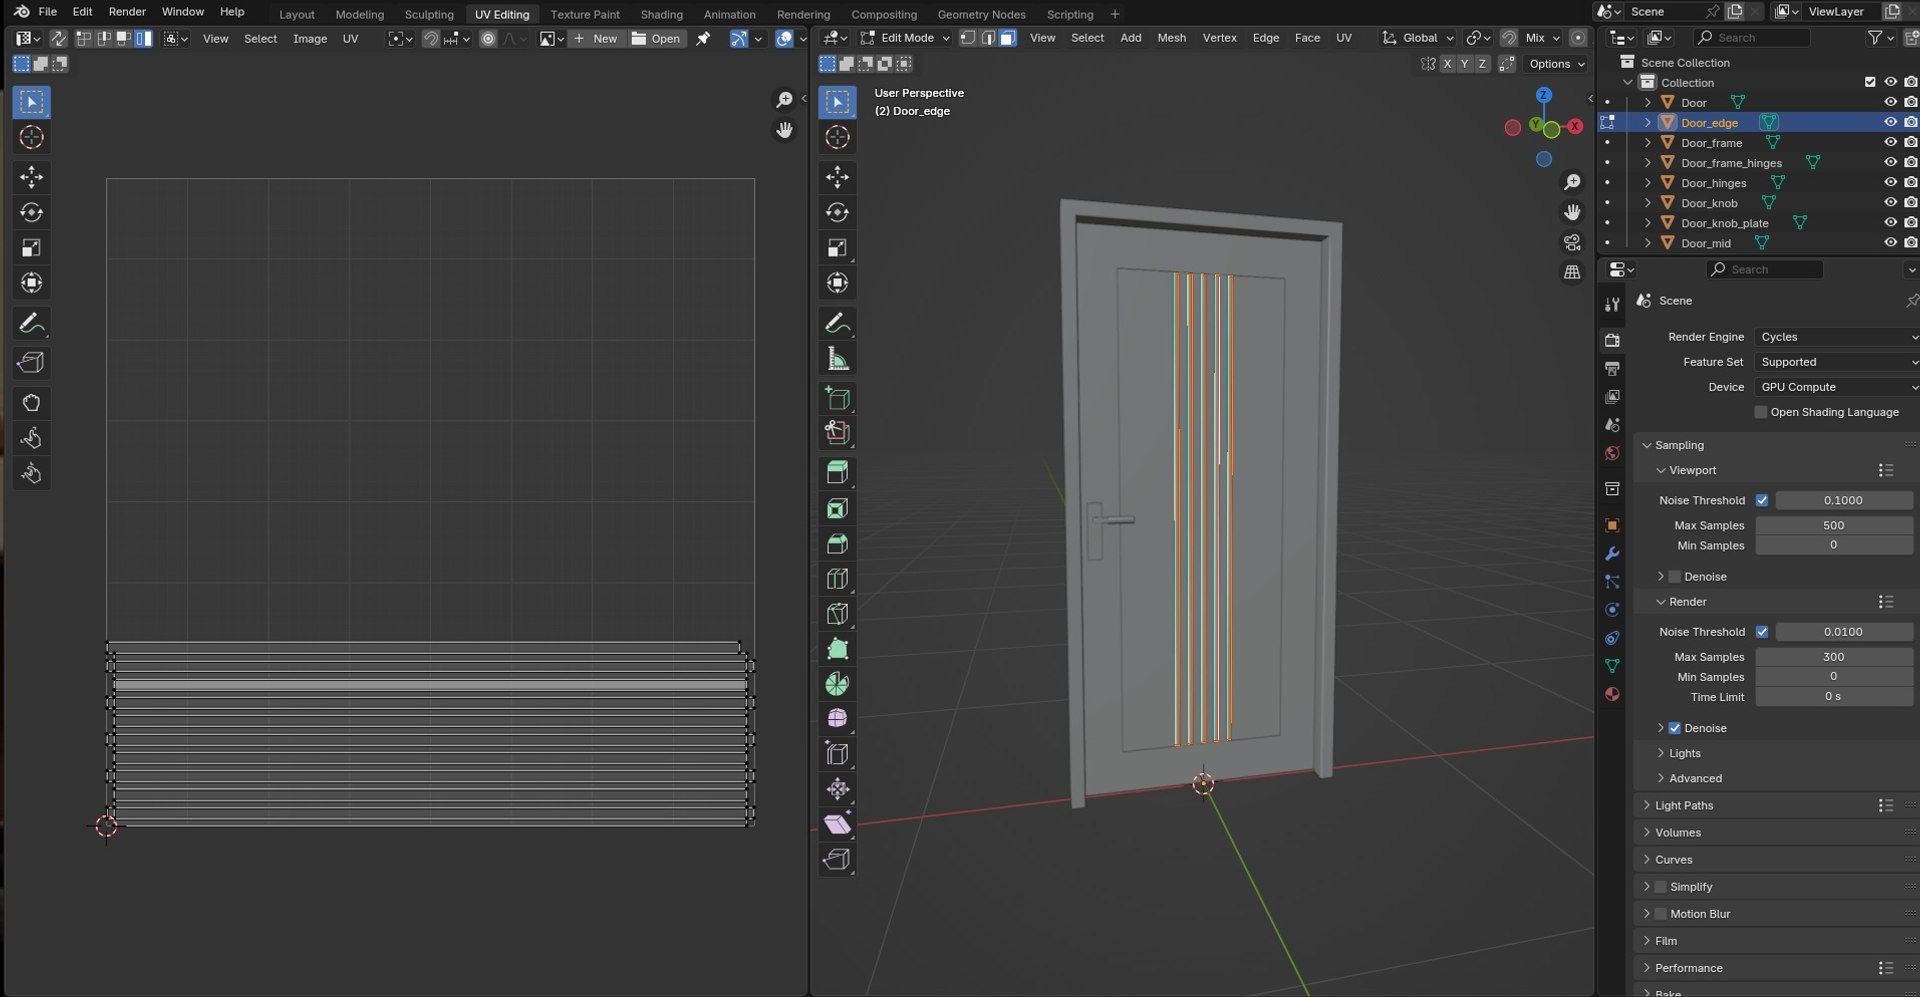Viewport: 1920px width, 997px height.
Task: Open the Material properties tab
Action: pyautogui.click(x=1612, y=694)
